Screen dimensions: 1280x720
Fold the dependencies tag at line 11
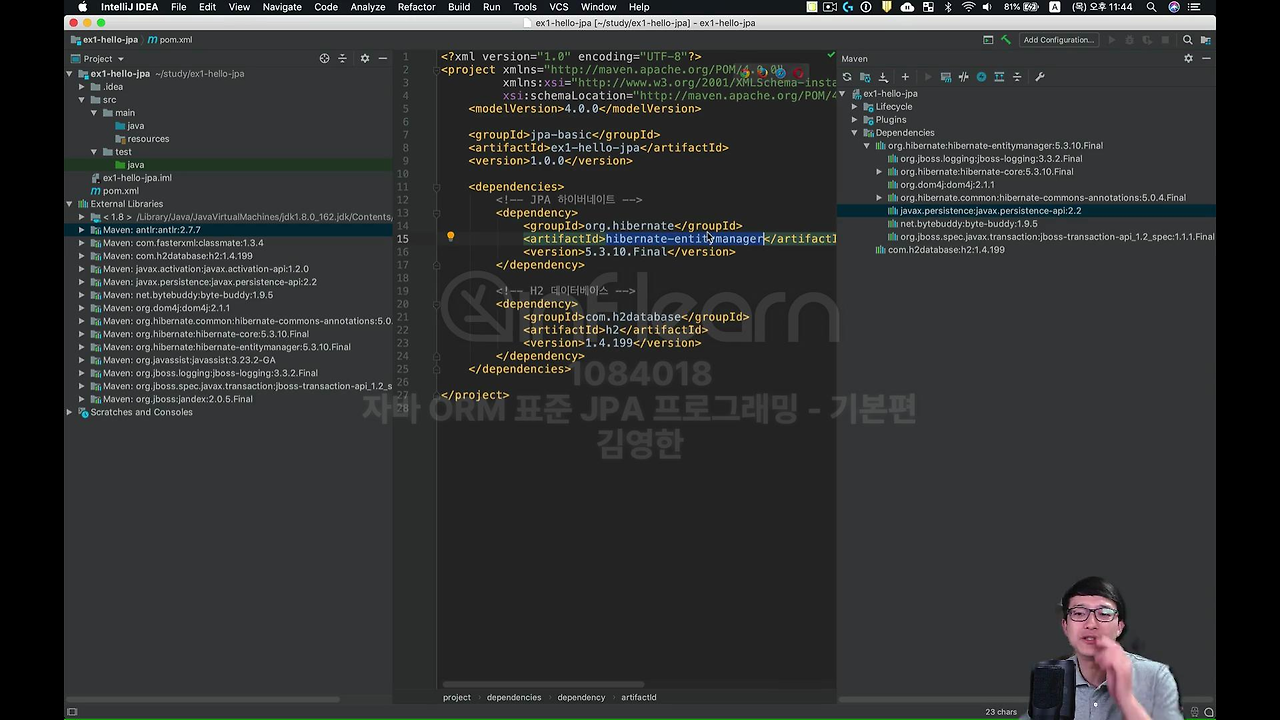coord(437,187)
